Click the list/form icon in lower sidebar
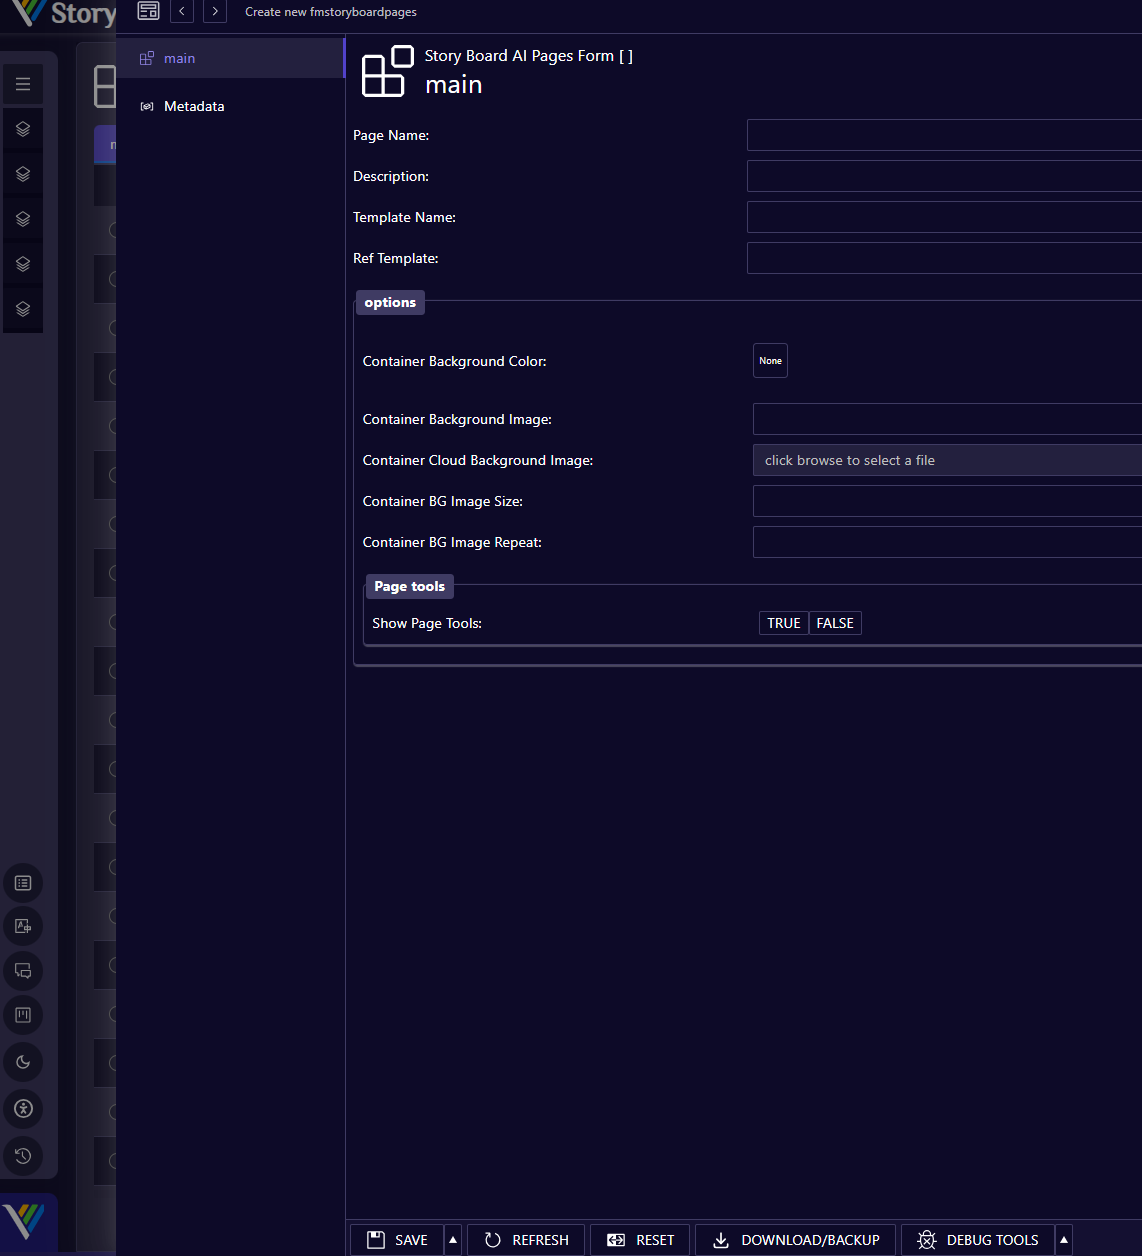This screenshot has width=1142, height=1256. tap(23, 883)
